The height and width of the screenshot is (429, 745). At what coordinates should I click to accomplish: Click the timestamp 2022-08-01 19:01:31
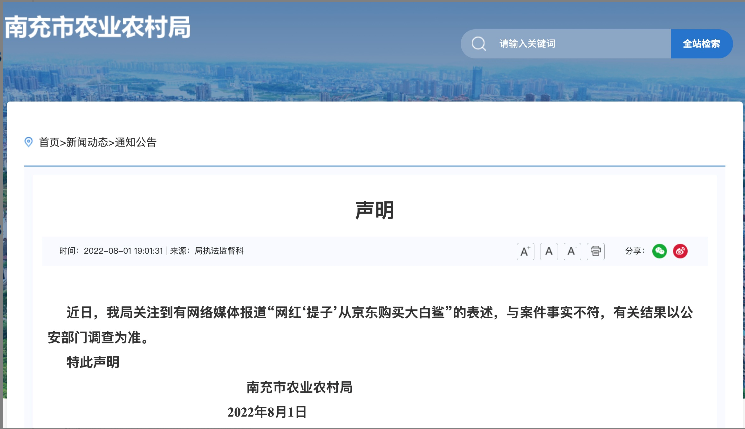click(x=123, y=251)
